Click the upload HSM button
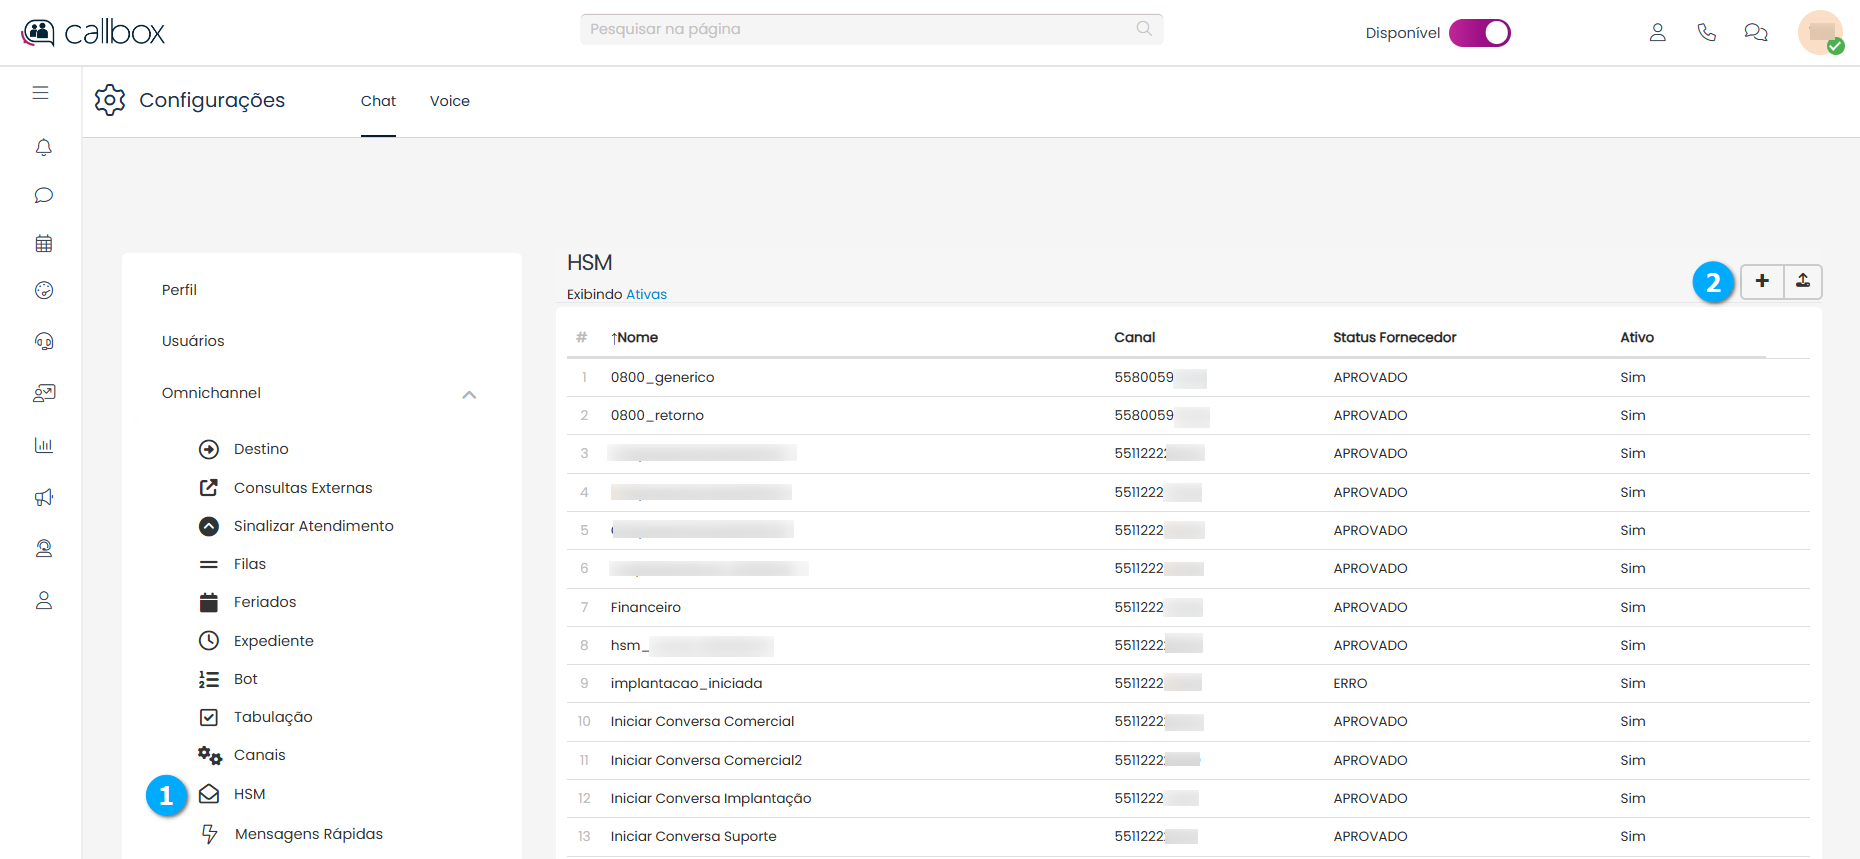 [x=1802, y=282]
